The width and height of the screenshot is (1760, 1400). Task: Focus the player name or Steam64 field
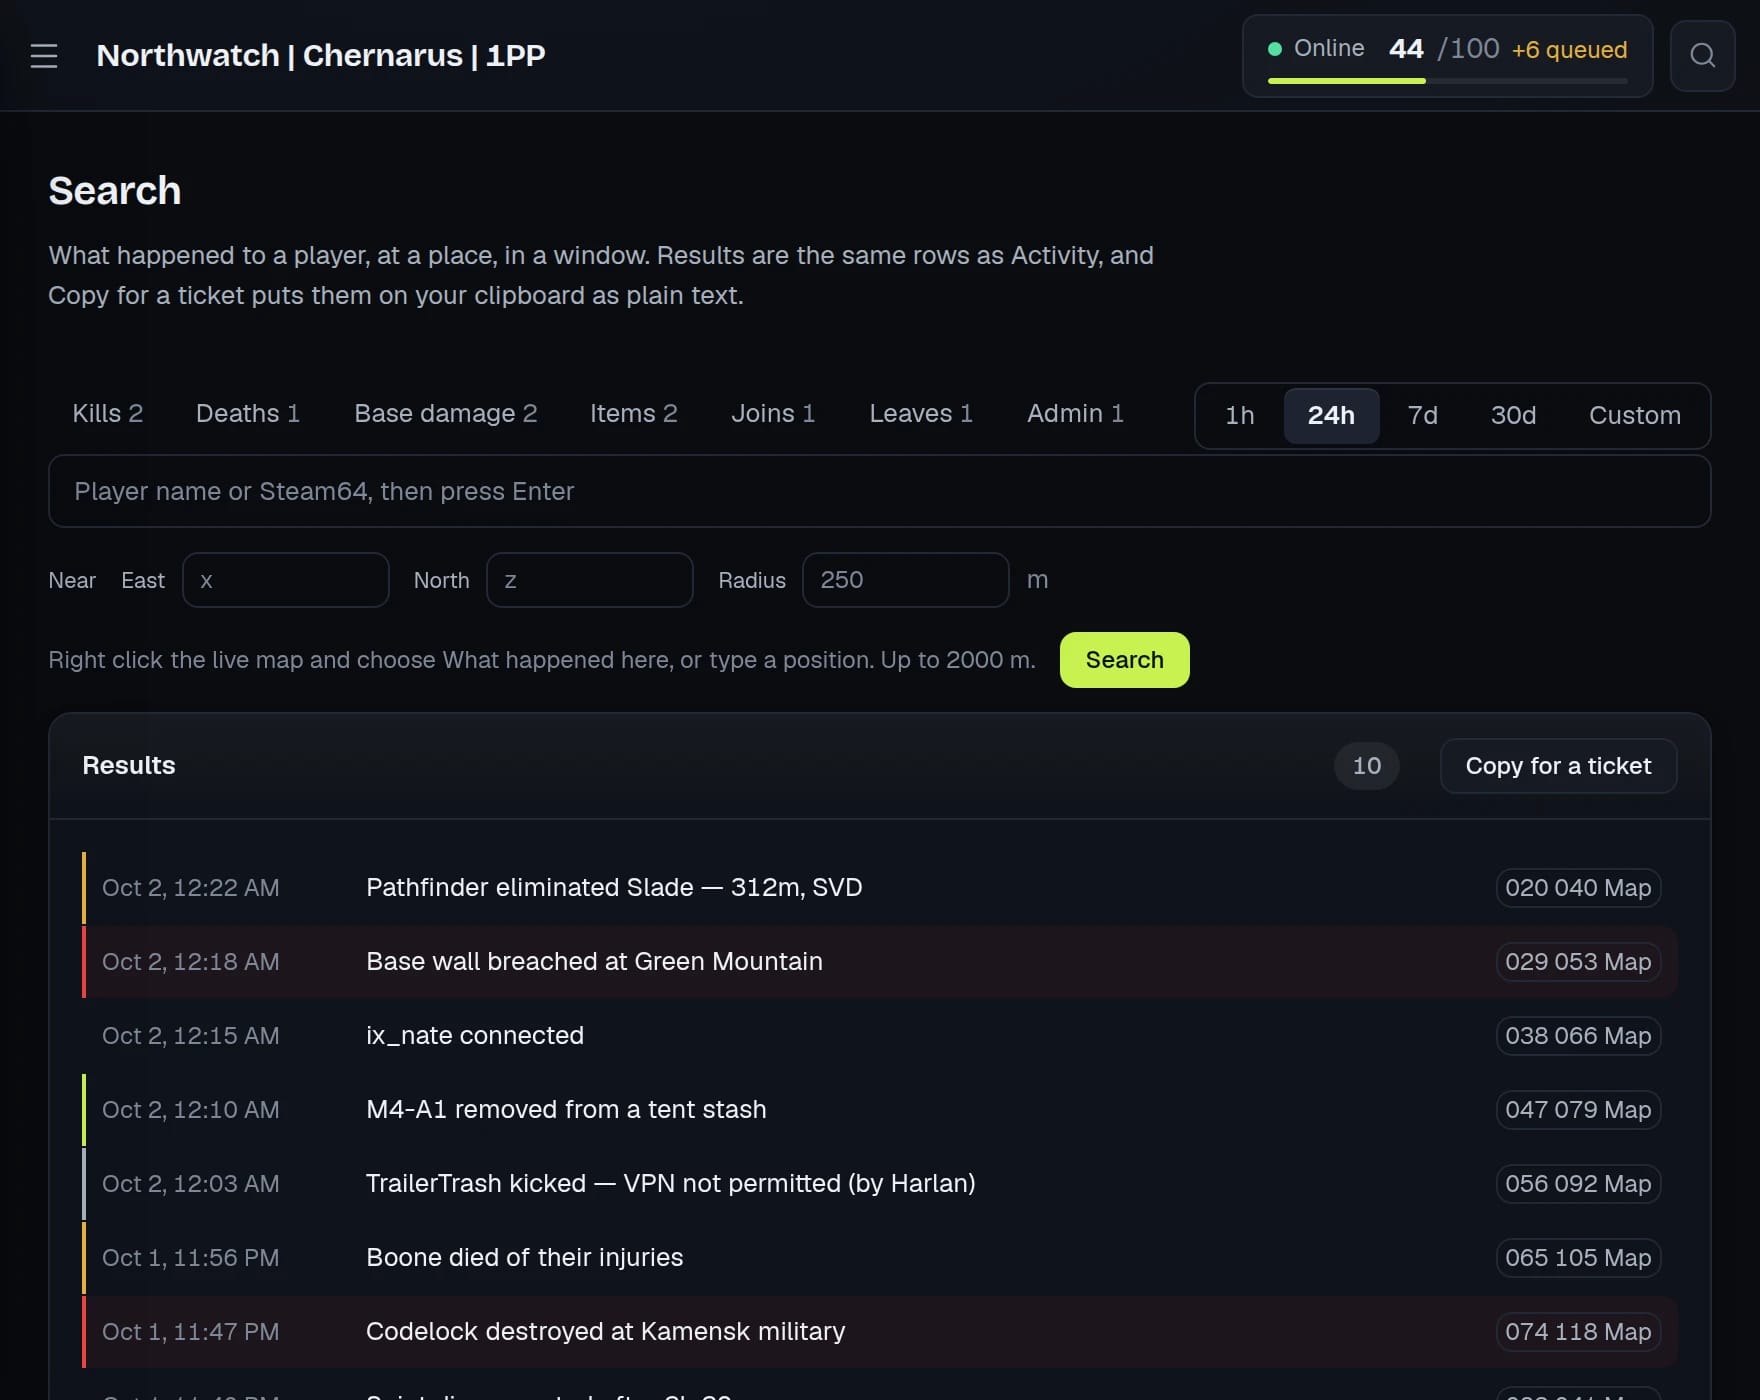(x=880, y=492)
